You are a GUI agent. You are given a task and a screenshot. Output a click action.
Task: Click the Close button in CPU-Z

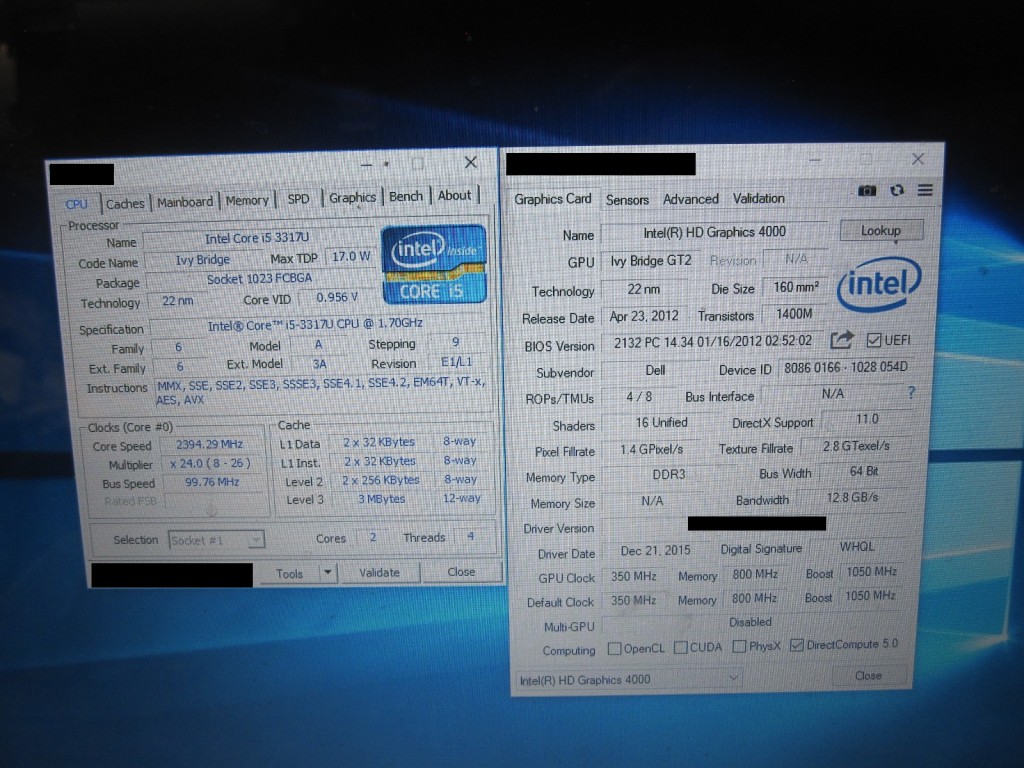tap(461, 571)
